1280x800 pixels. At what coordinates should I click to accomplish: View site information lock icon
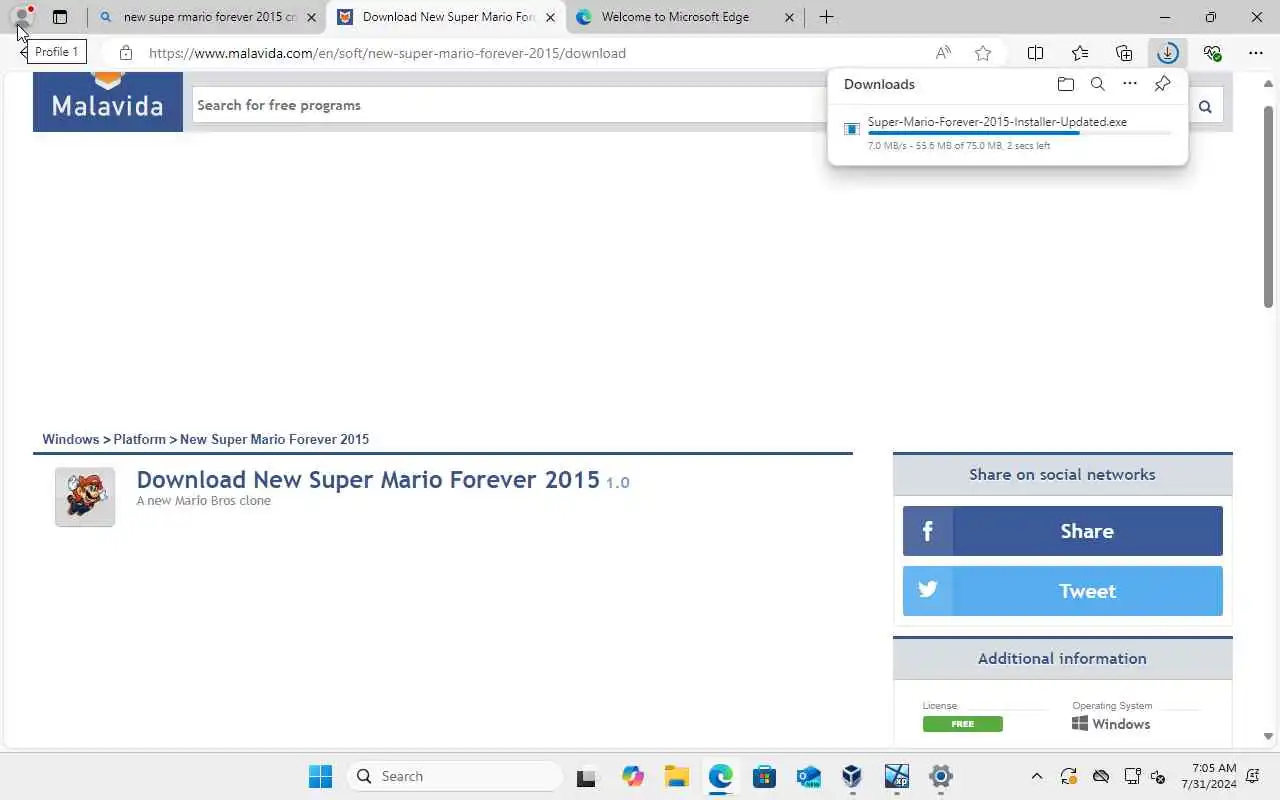pyautogui.click(x=125, y=53)
